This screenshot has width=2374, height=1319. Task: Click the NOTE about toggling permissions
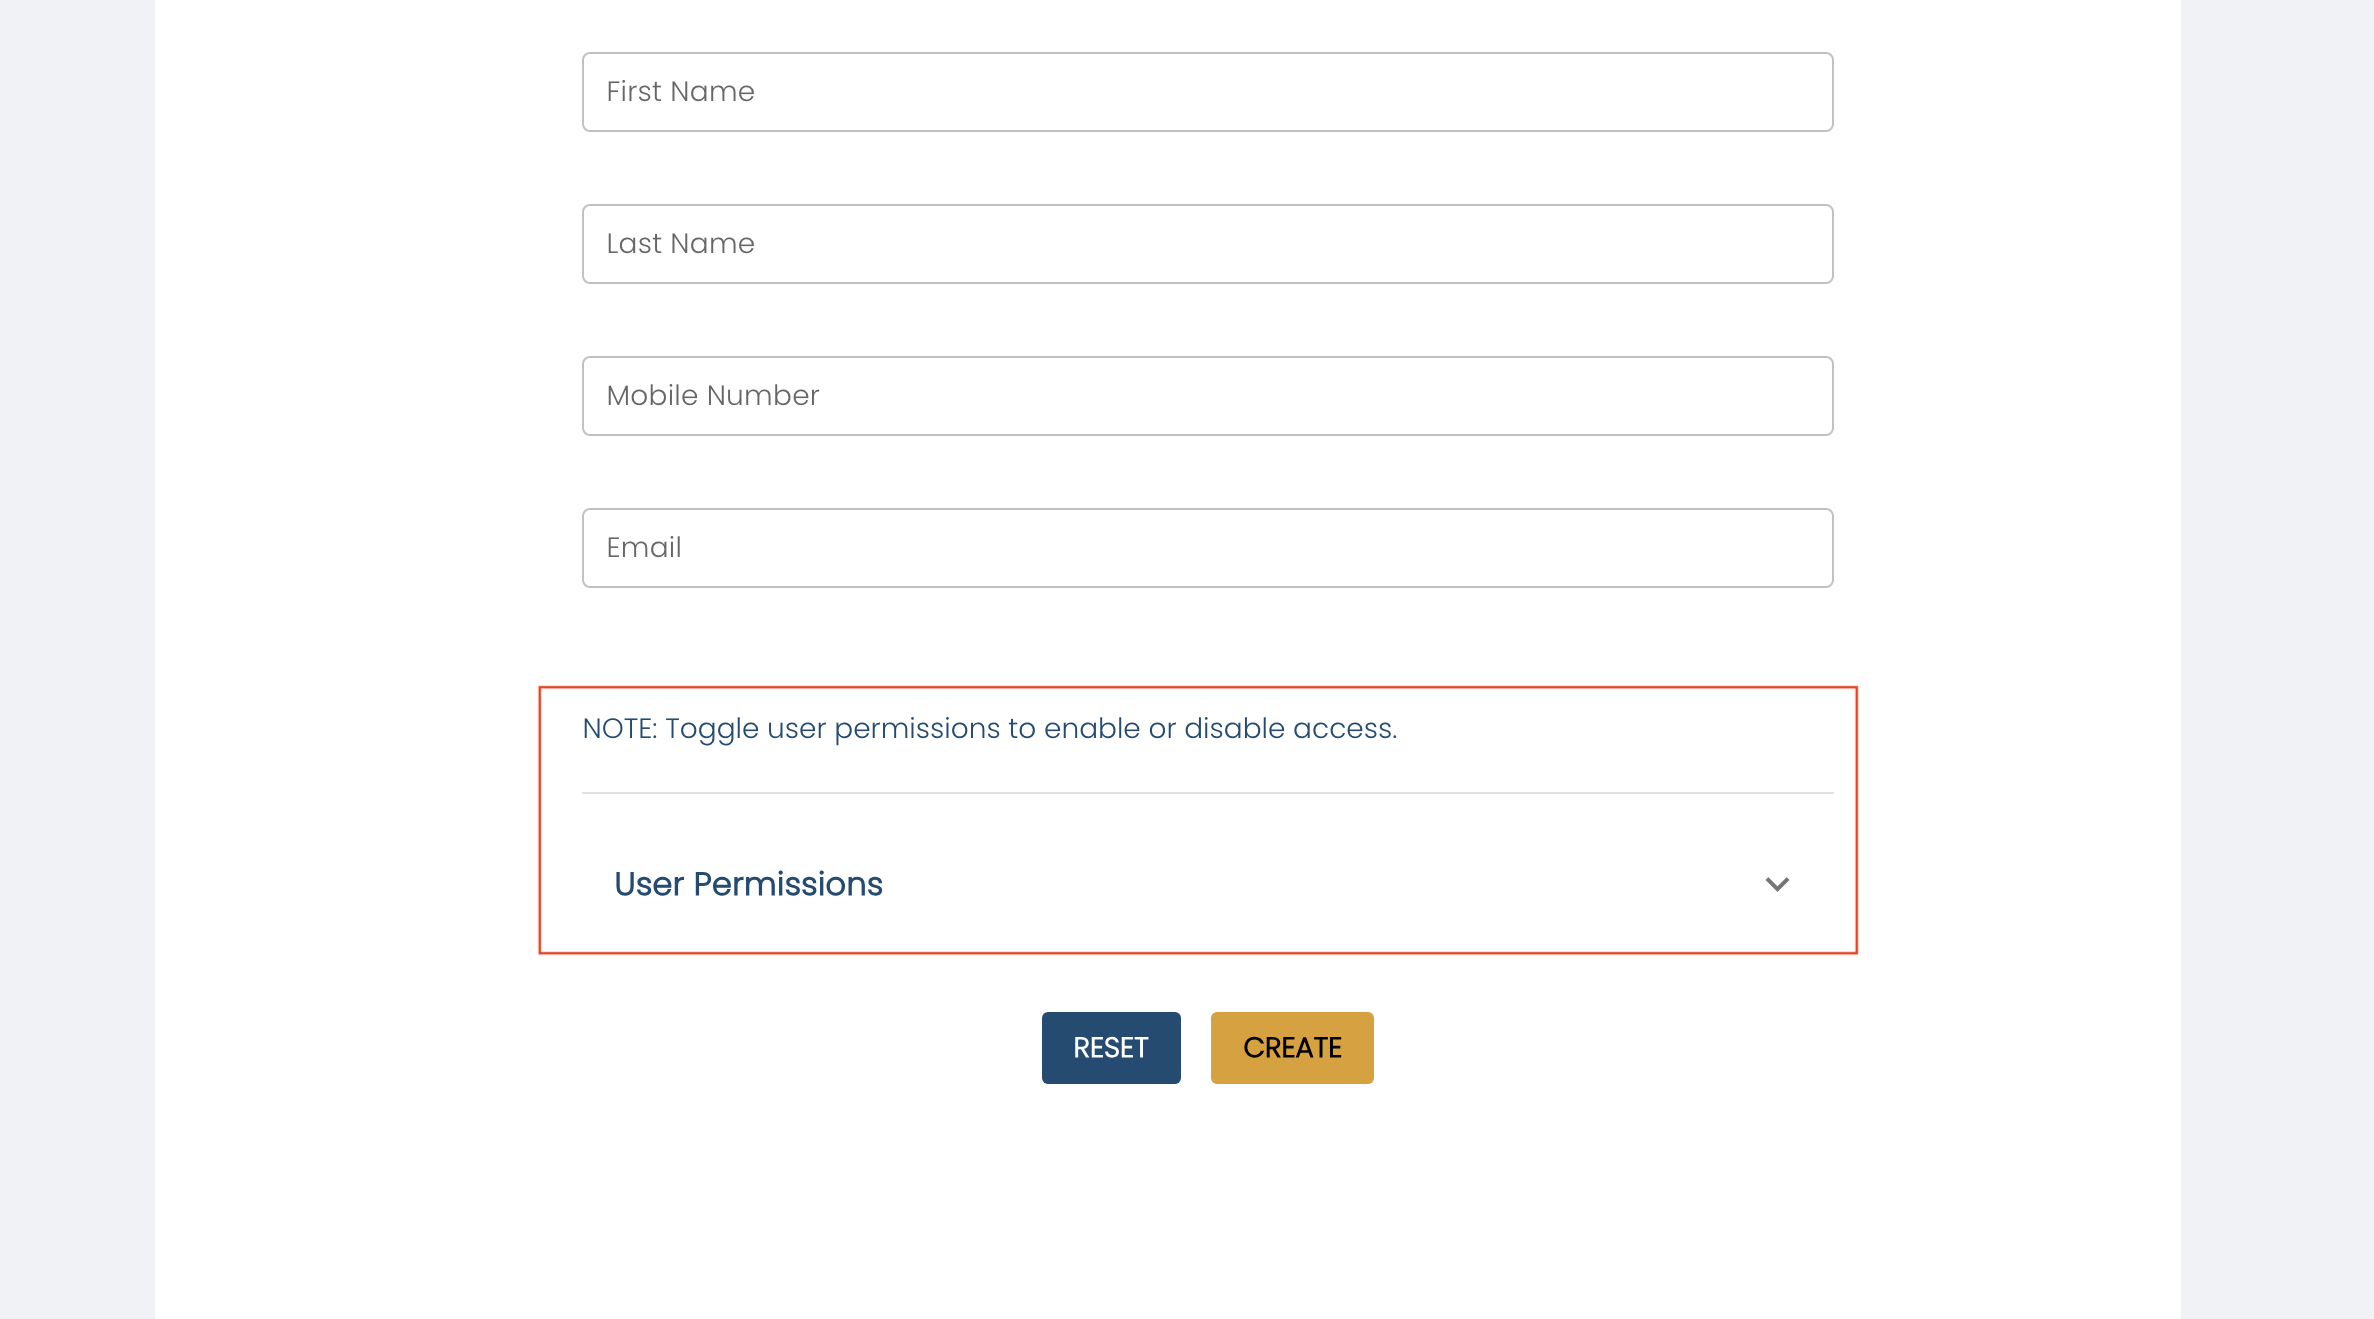click(x=989, y=728)
